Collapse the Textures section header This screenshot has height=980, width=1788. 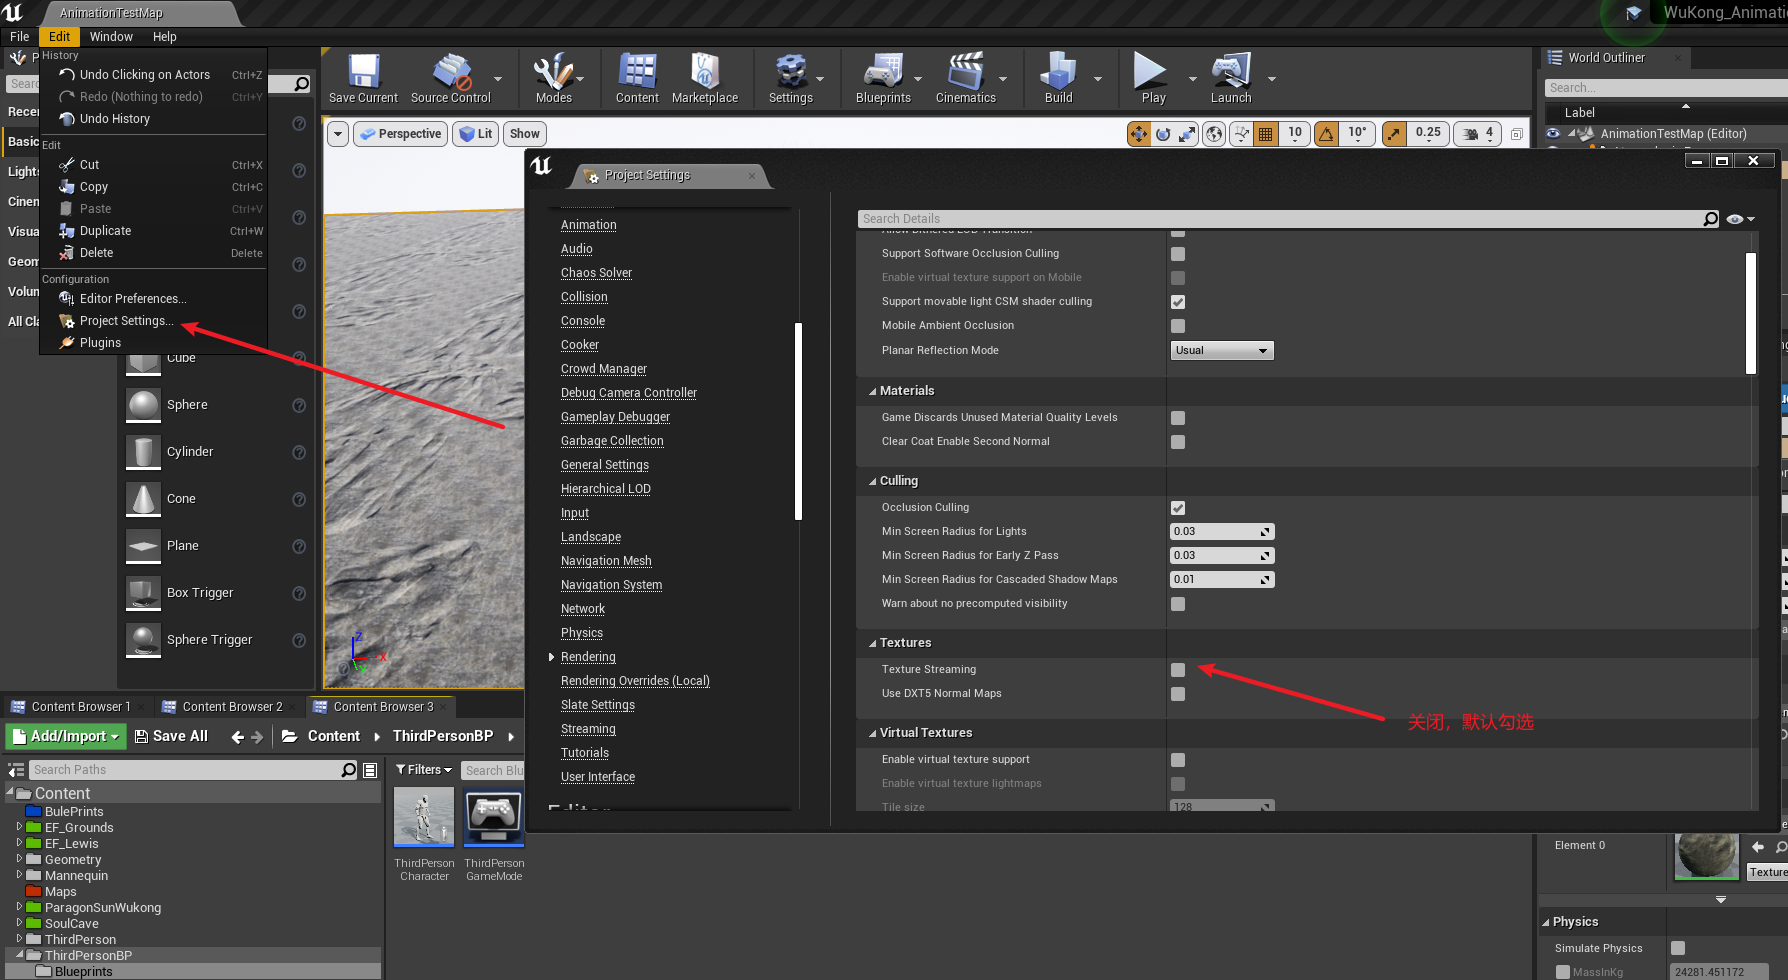[x=873, y=643]
